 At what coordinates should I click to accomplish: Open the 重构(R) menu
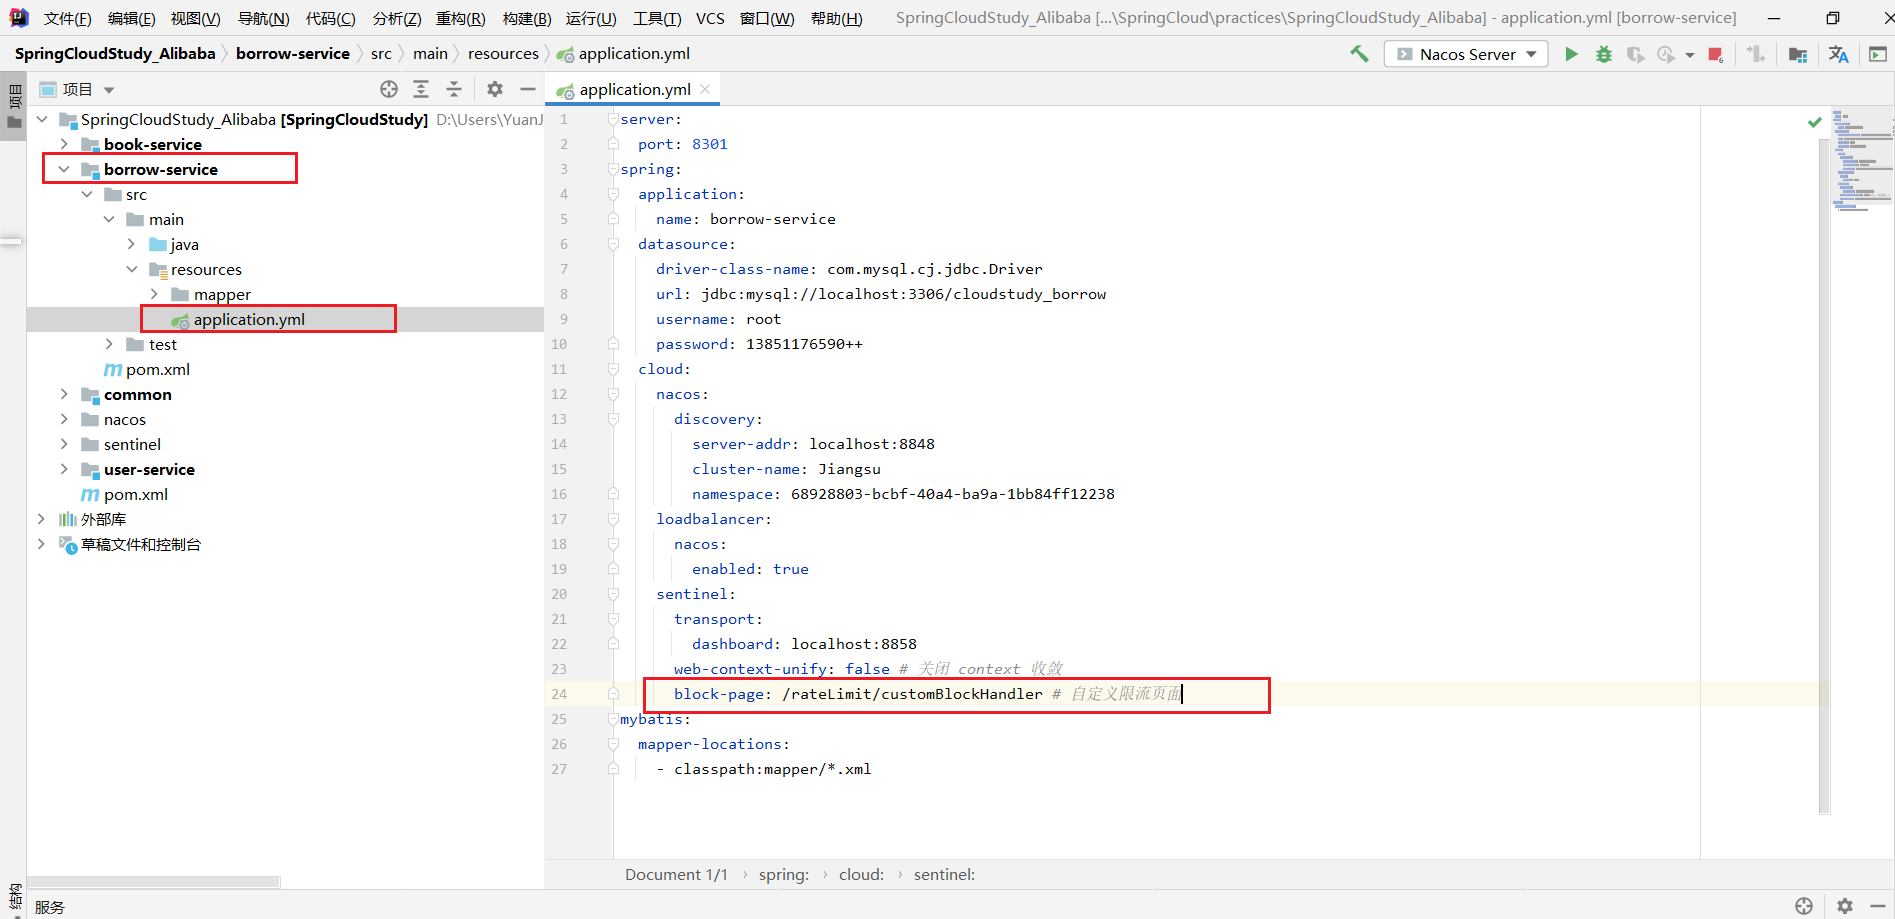click(460, 18)
